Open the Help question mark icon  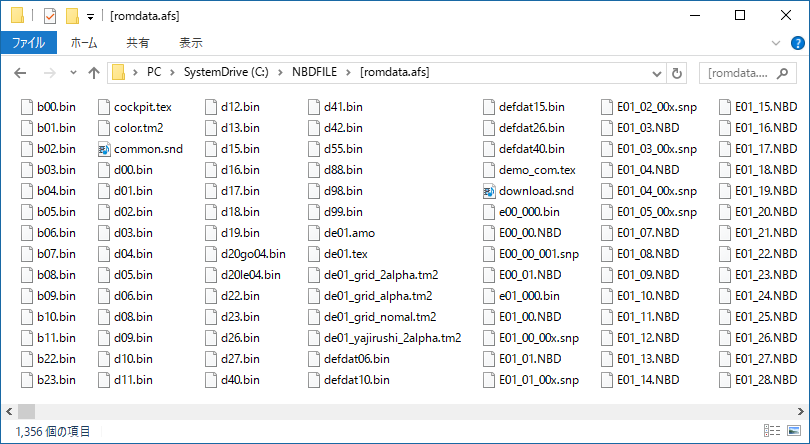click(798, 43)
